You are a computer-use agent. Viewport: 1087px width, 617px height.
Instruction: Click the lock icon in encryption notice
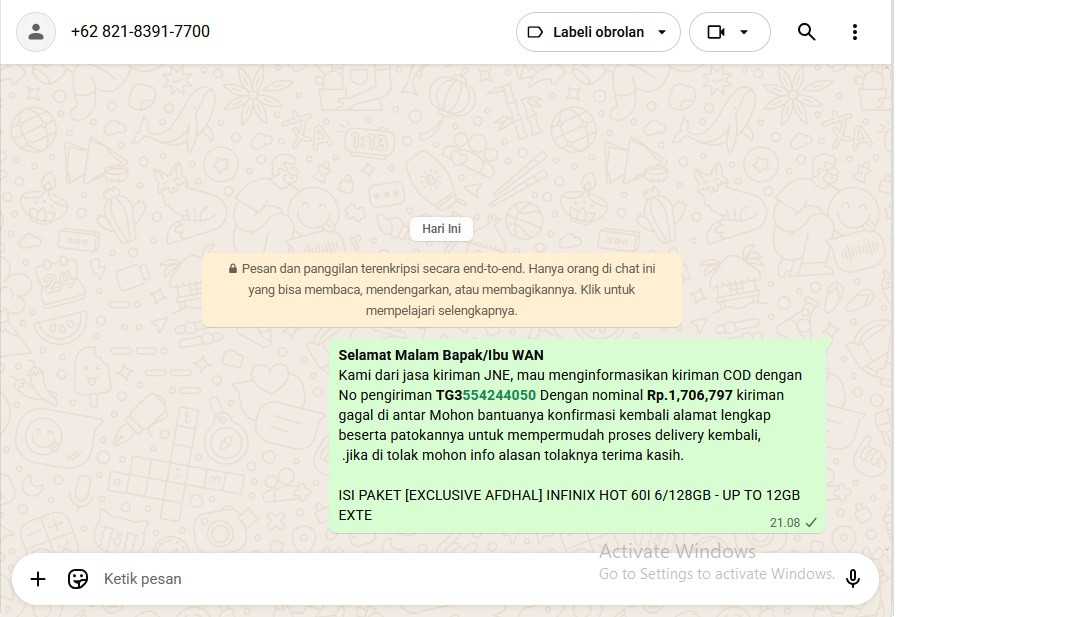233,269
